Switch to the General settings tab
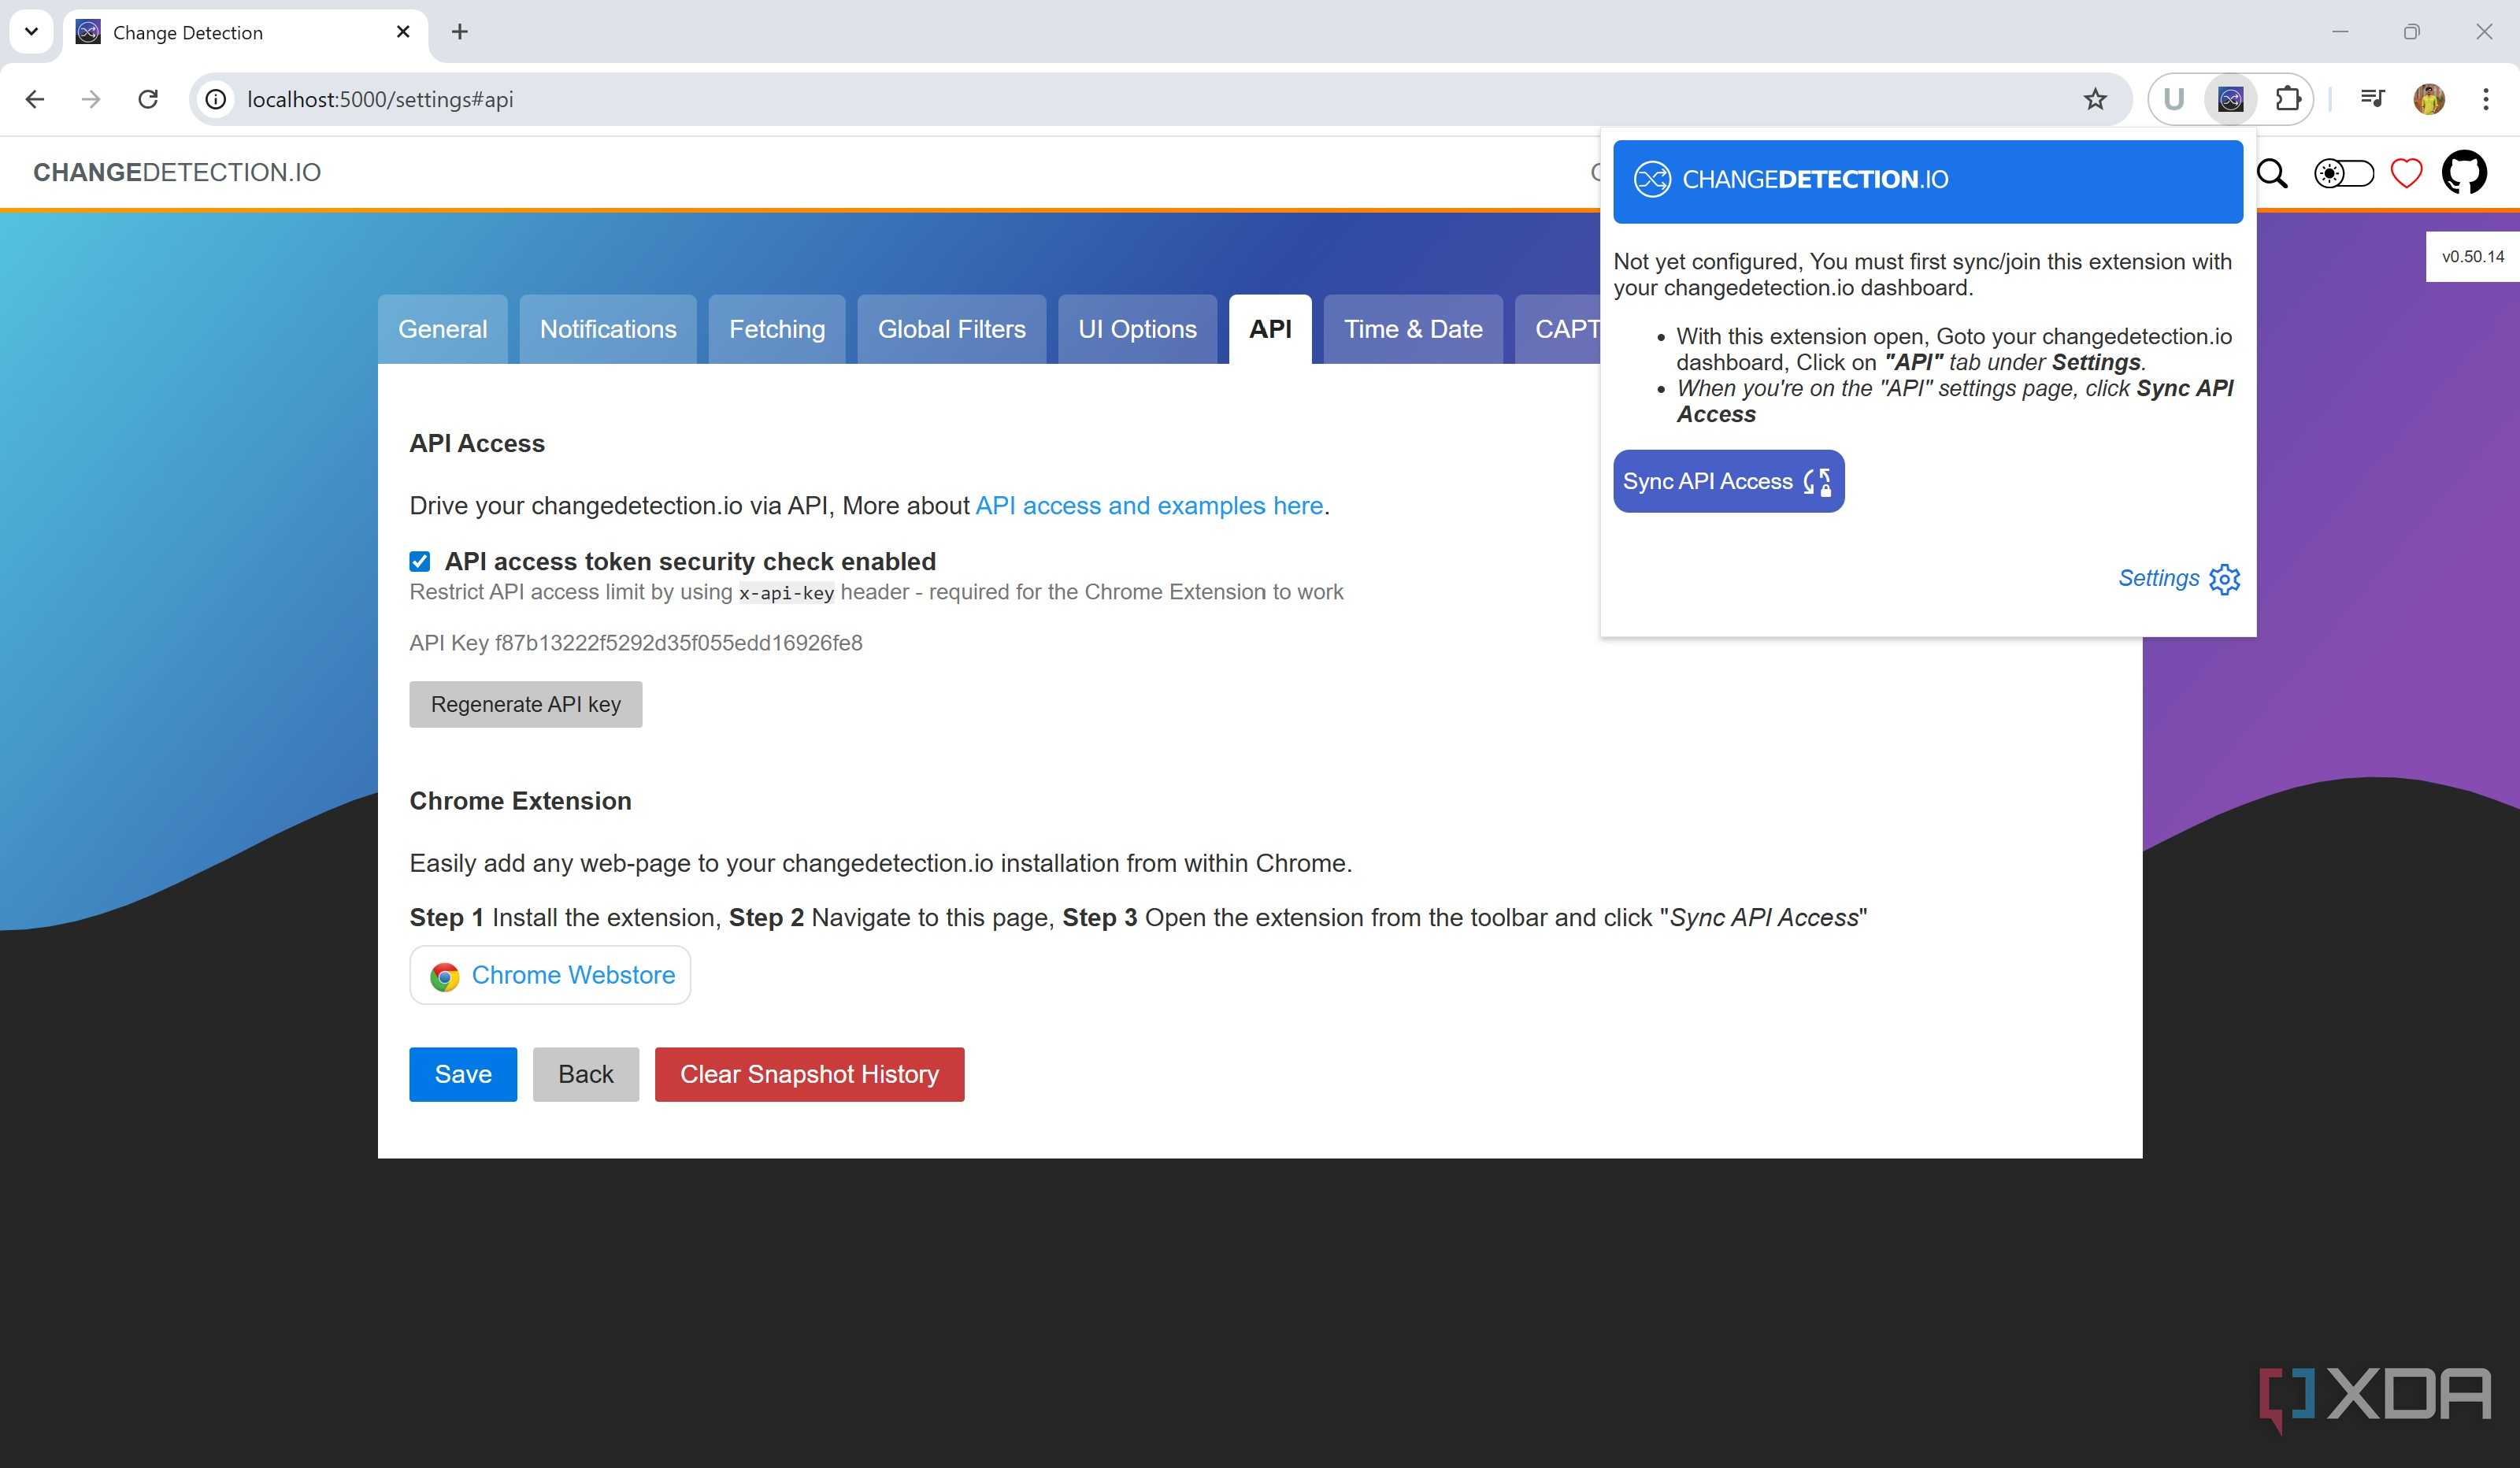 [x=442, y=329]
